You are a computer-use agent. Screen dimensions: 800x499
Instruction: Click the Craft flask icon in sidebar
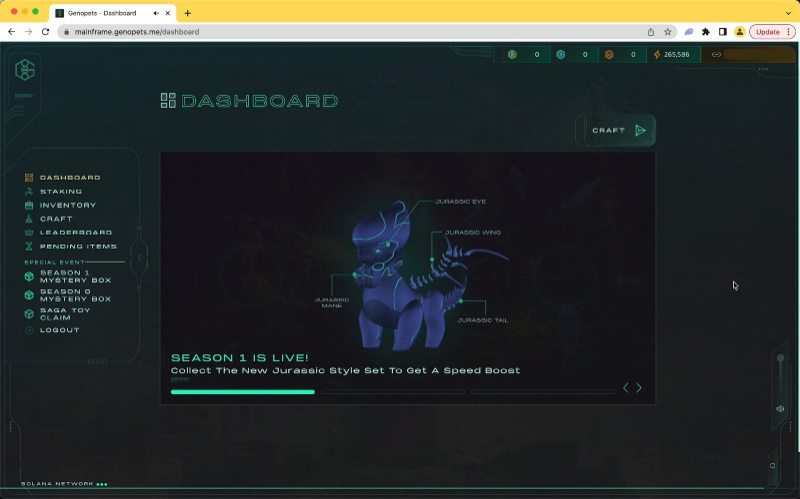(29, 219)
